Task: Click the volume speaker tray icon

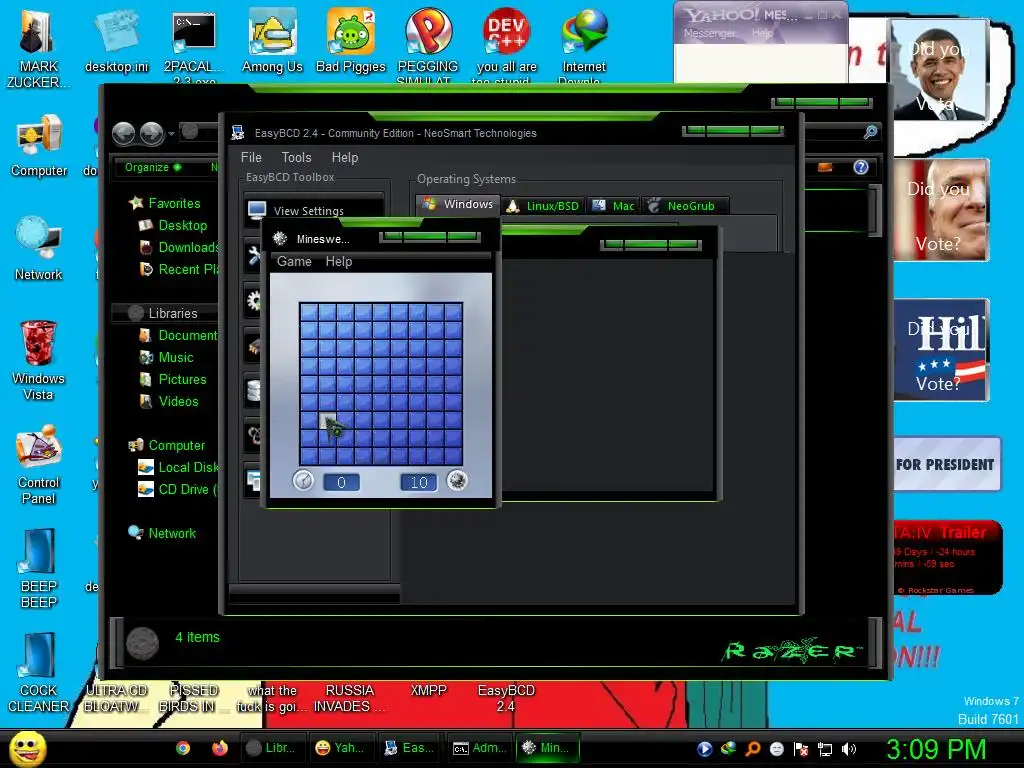Action: tap(848, 749)
